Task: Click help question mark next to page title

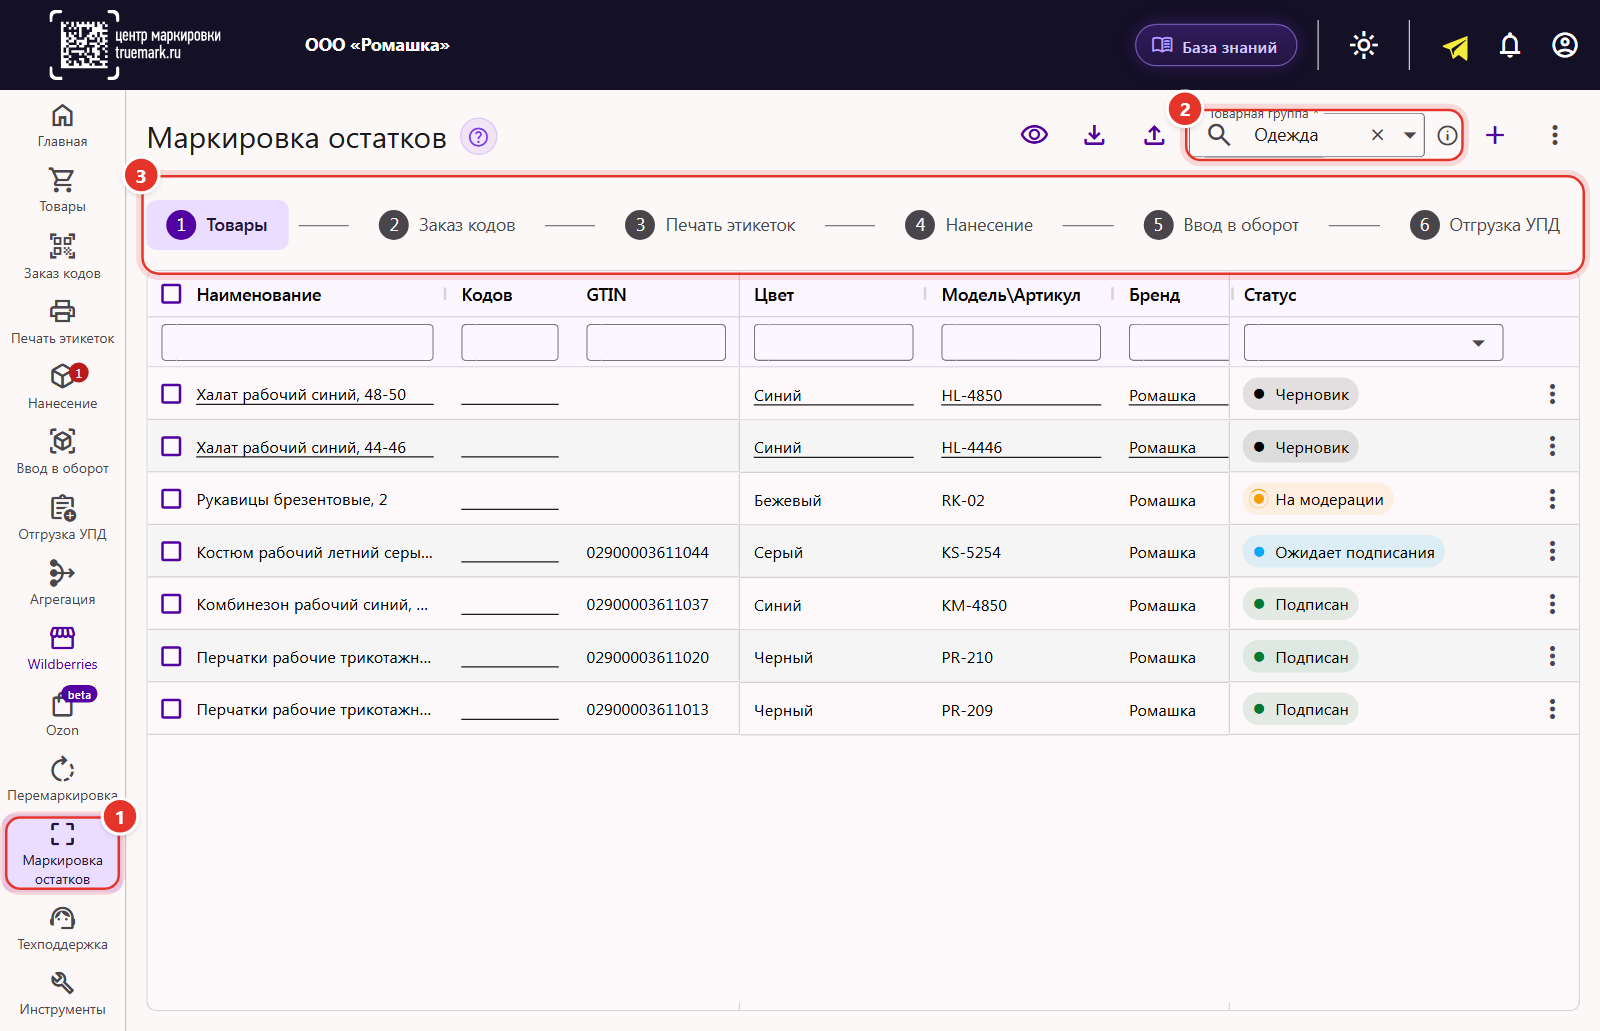Action: [x=479, y=137]
